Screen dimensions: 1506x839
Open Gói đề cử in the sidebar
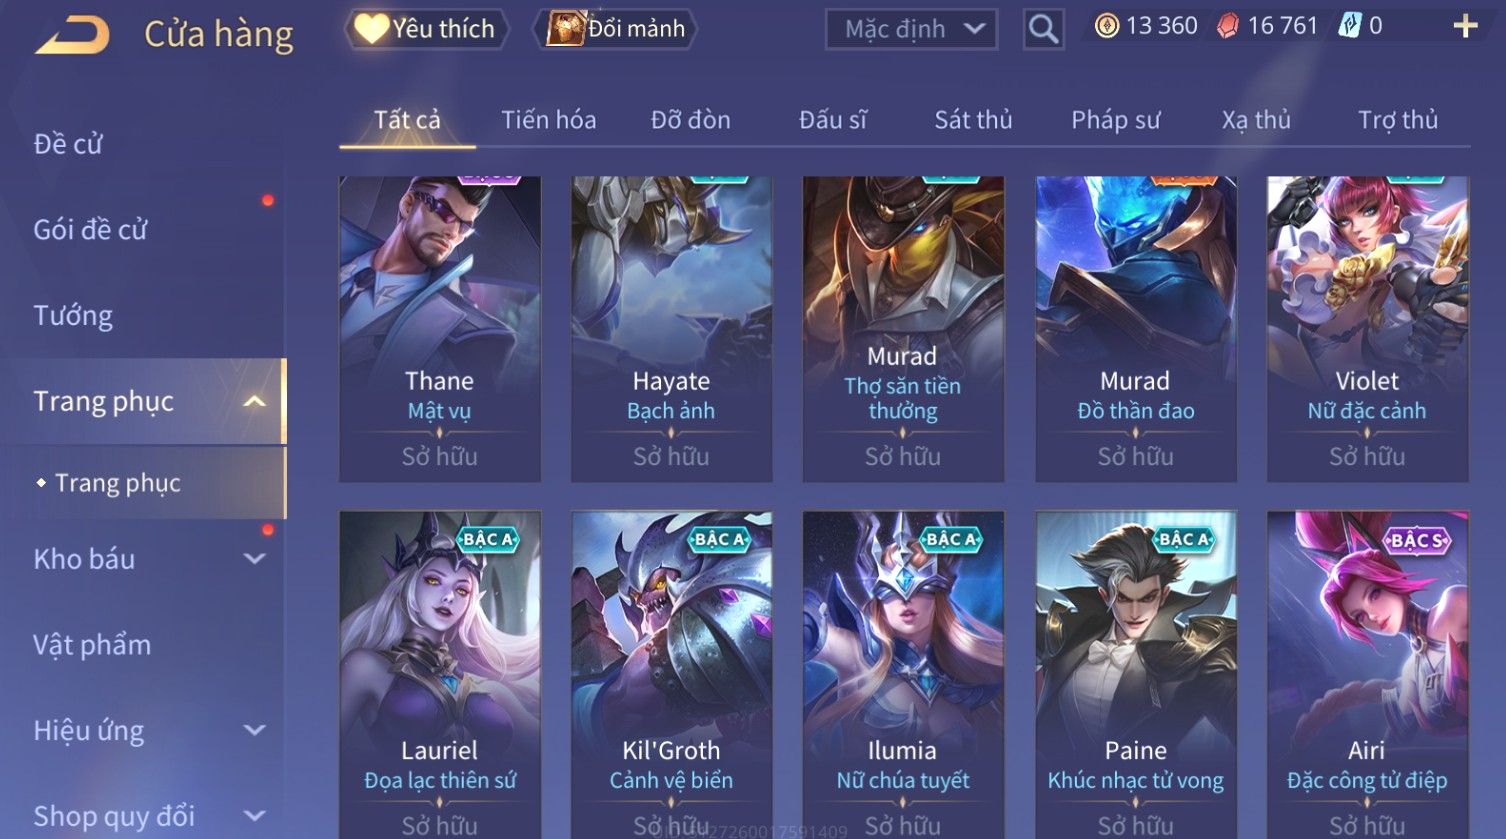pos(90,230)
